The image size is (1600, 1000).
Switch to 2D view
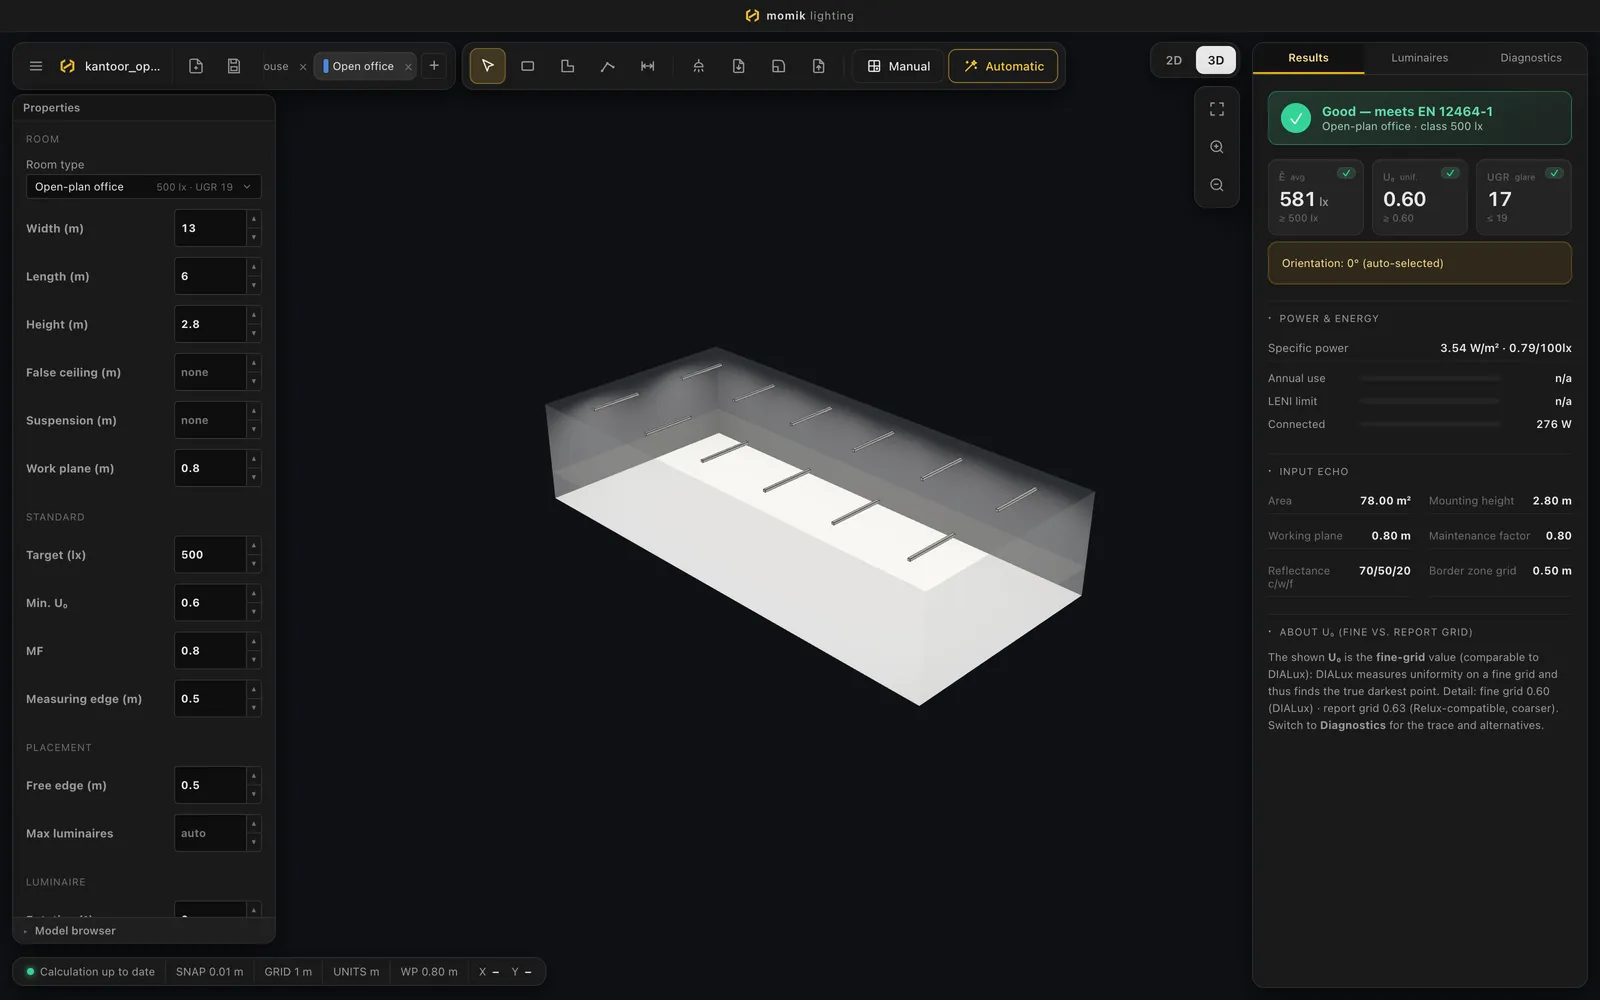(1174, 60)
